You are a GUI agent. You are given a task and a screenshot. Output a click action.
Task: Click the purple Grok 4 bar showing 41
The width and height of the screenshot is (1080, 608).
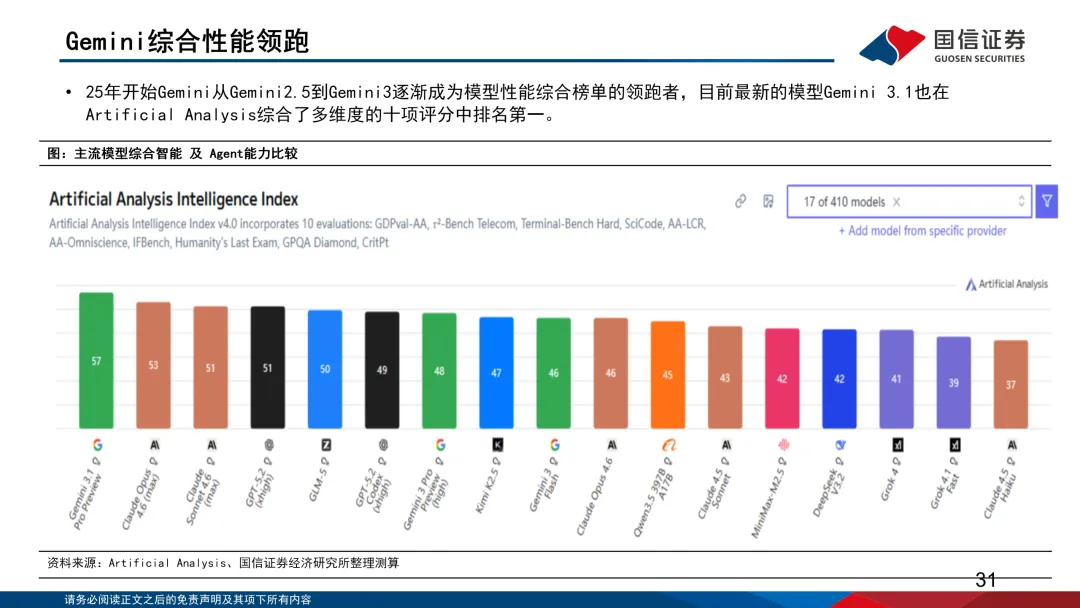897,379
